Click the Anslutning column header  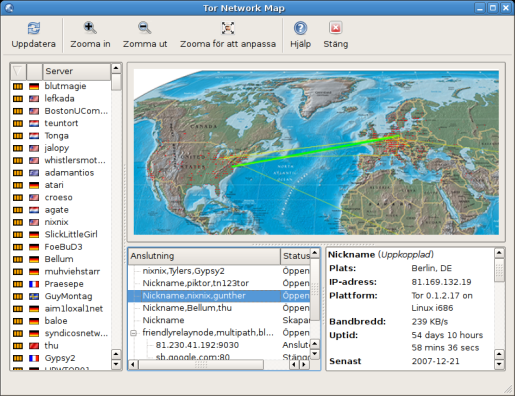click(204, 256)
